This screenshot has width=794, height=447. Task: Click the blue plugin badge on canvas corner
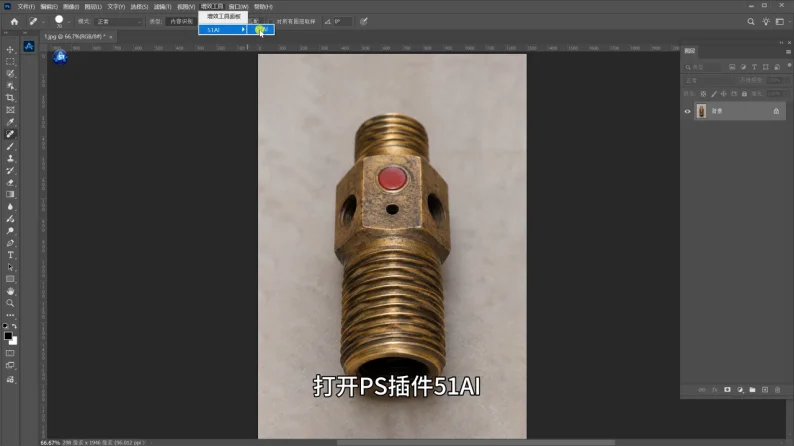pyautogui.click(x=60, y=57)
